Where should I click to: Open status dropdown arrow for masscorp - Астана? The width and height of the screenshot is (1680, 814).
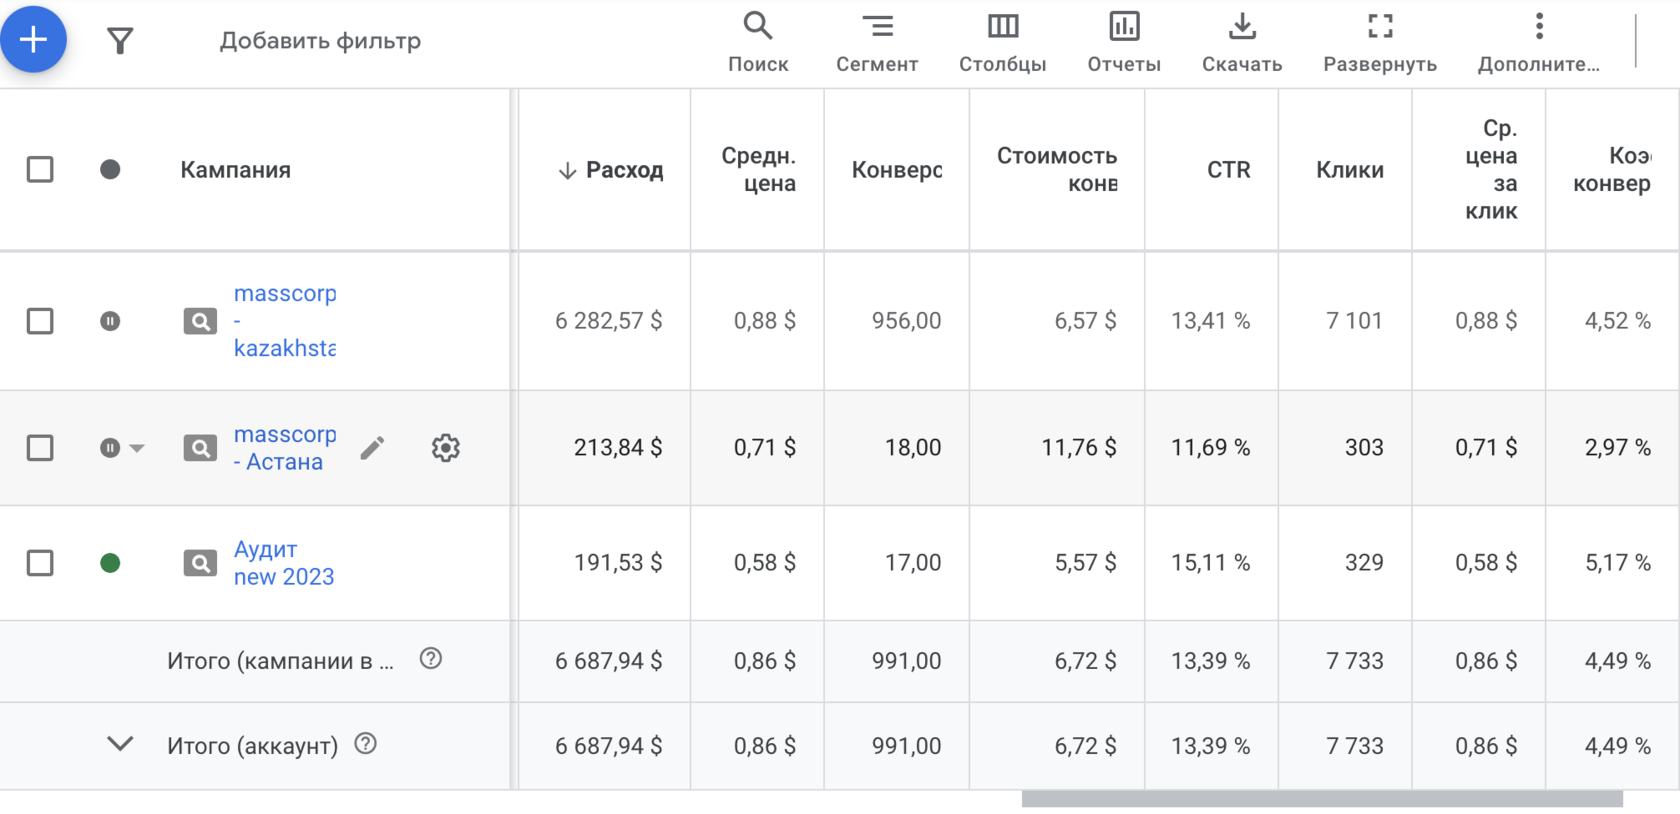137,448
